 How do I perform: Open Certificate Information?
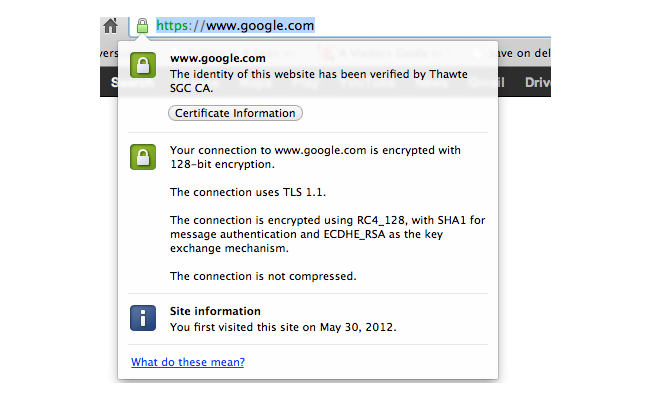235,113
